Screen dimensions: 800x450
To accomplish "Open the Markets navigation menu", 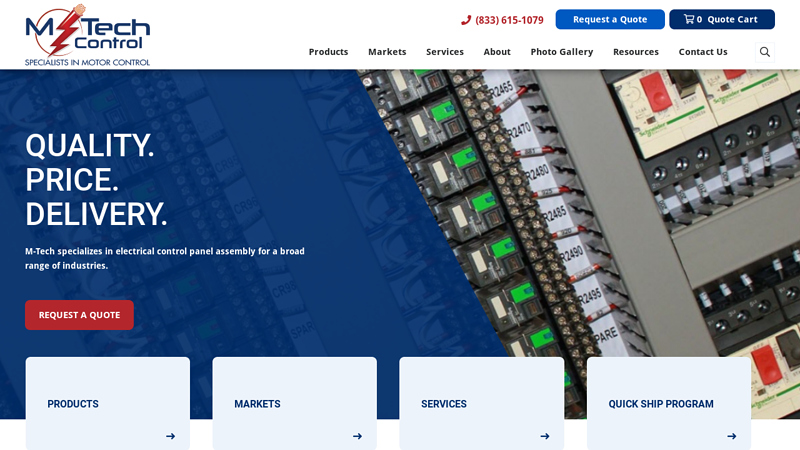I will [387, 52].
